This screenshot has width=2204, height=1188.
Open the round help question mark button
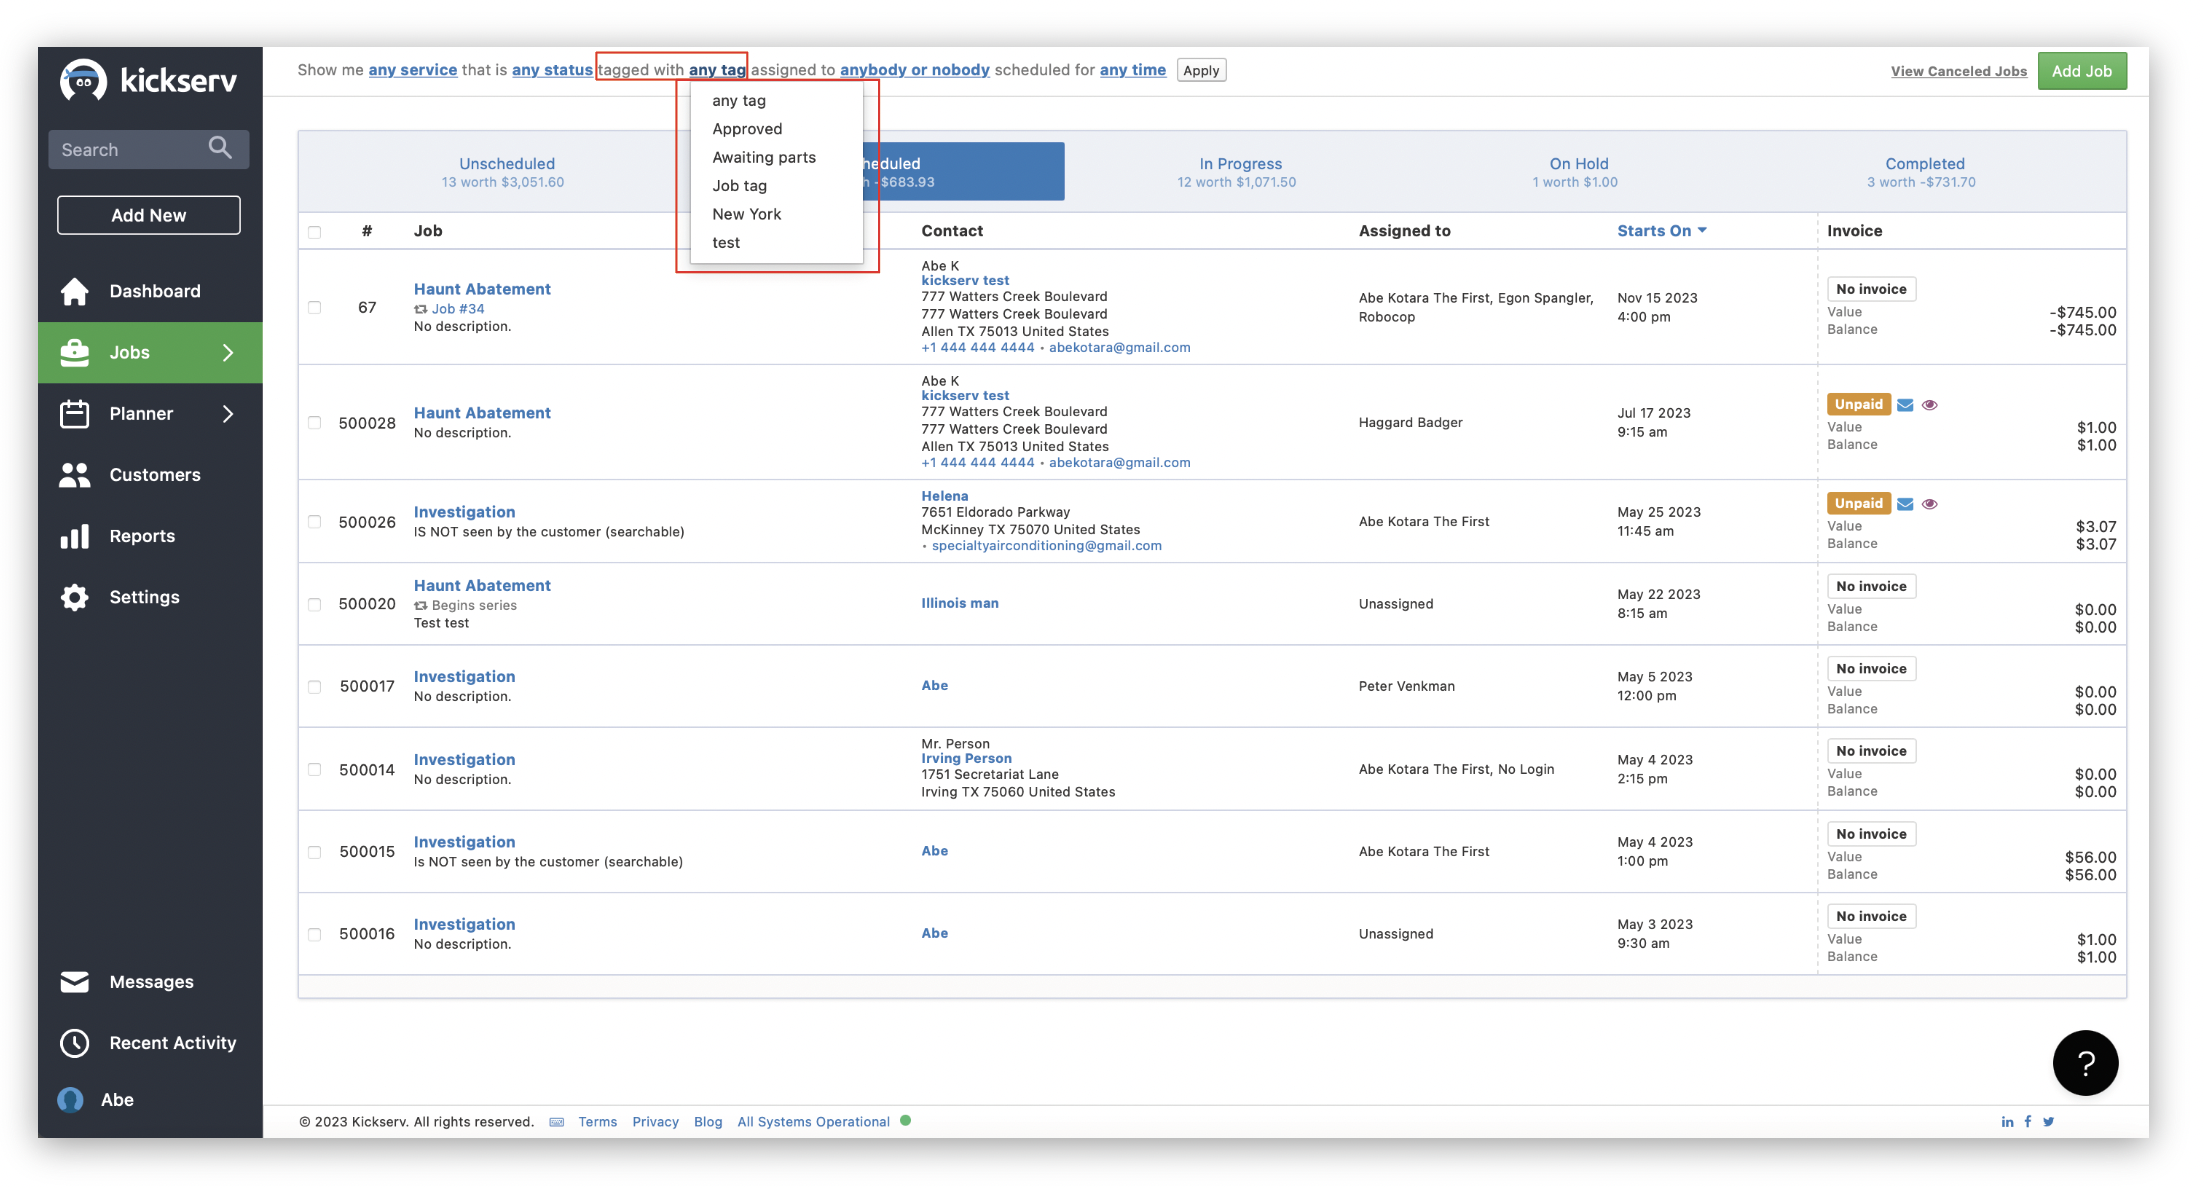coord(2085,1063)
